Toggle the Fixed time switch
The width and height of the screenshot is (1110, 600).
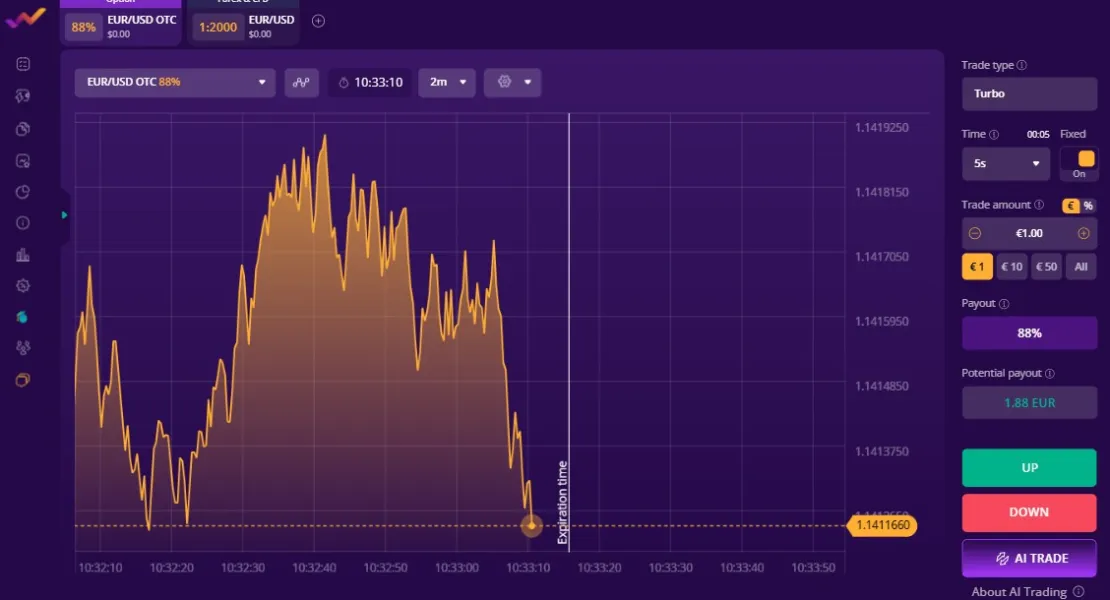tap(1079, 163)
